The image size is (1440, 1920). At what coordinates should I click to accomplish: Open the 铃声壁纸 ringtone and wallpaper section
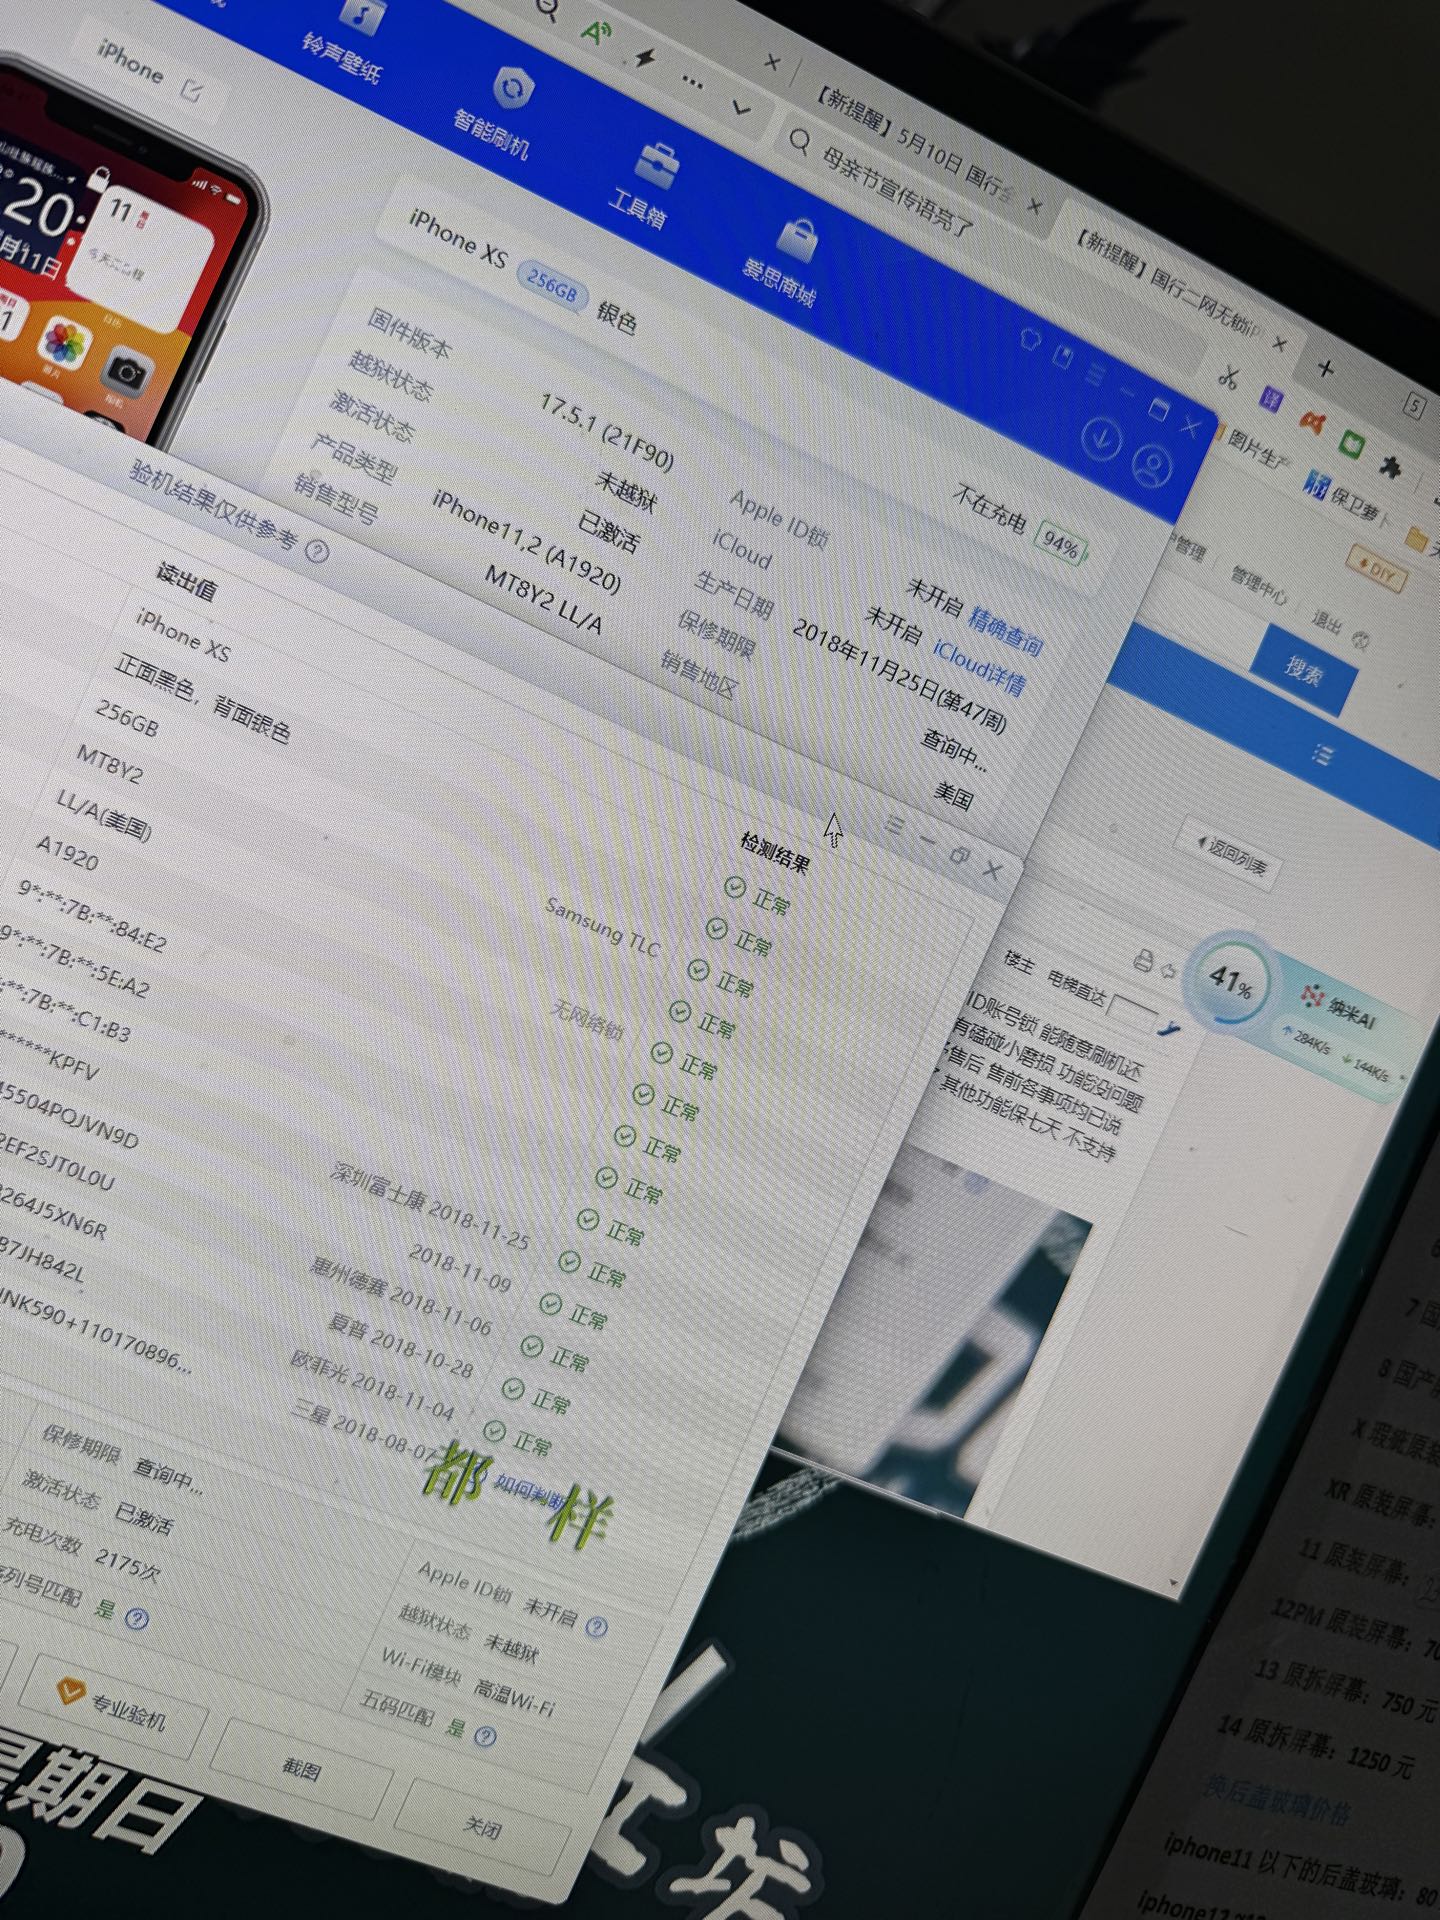click(350, 40)
